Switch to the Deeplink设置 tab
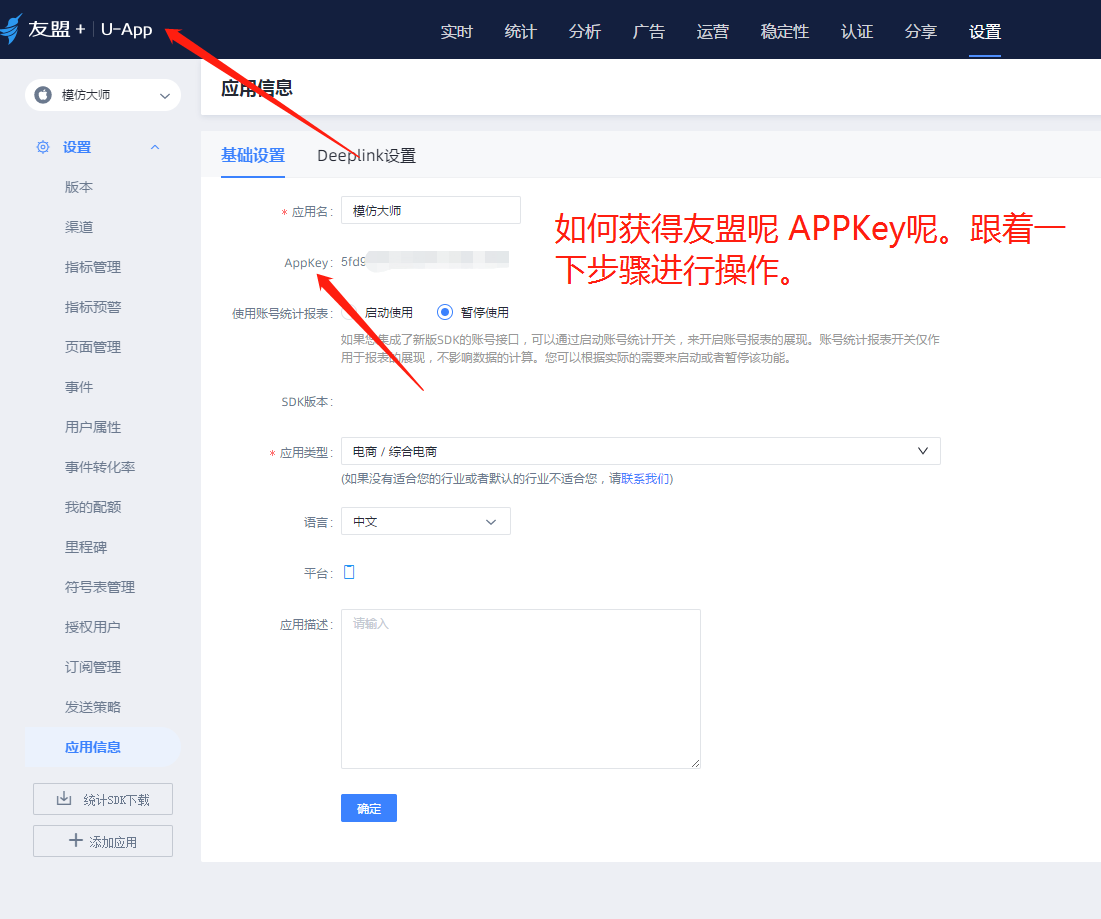 click(x=366, y=156)
